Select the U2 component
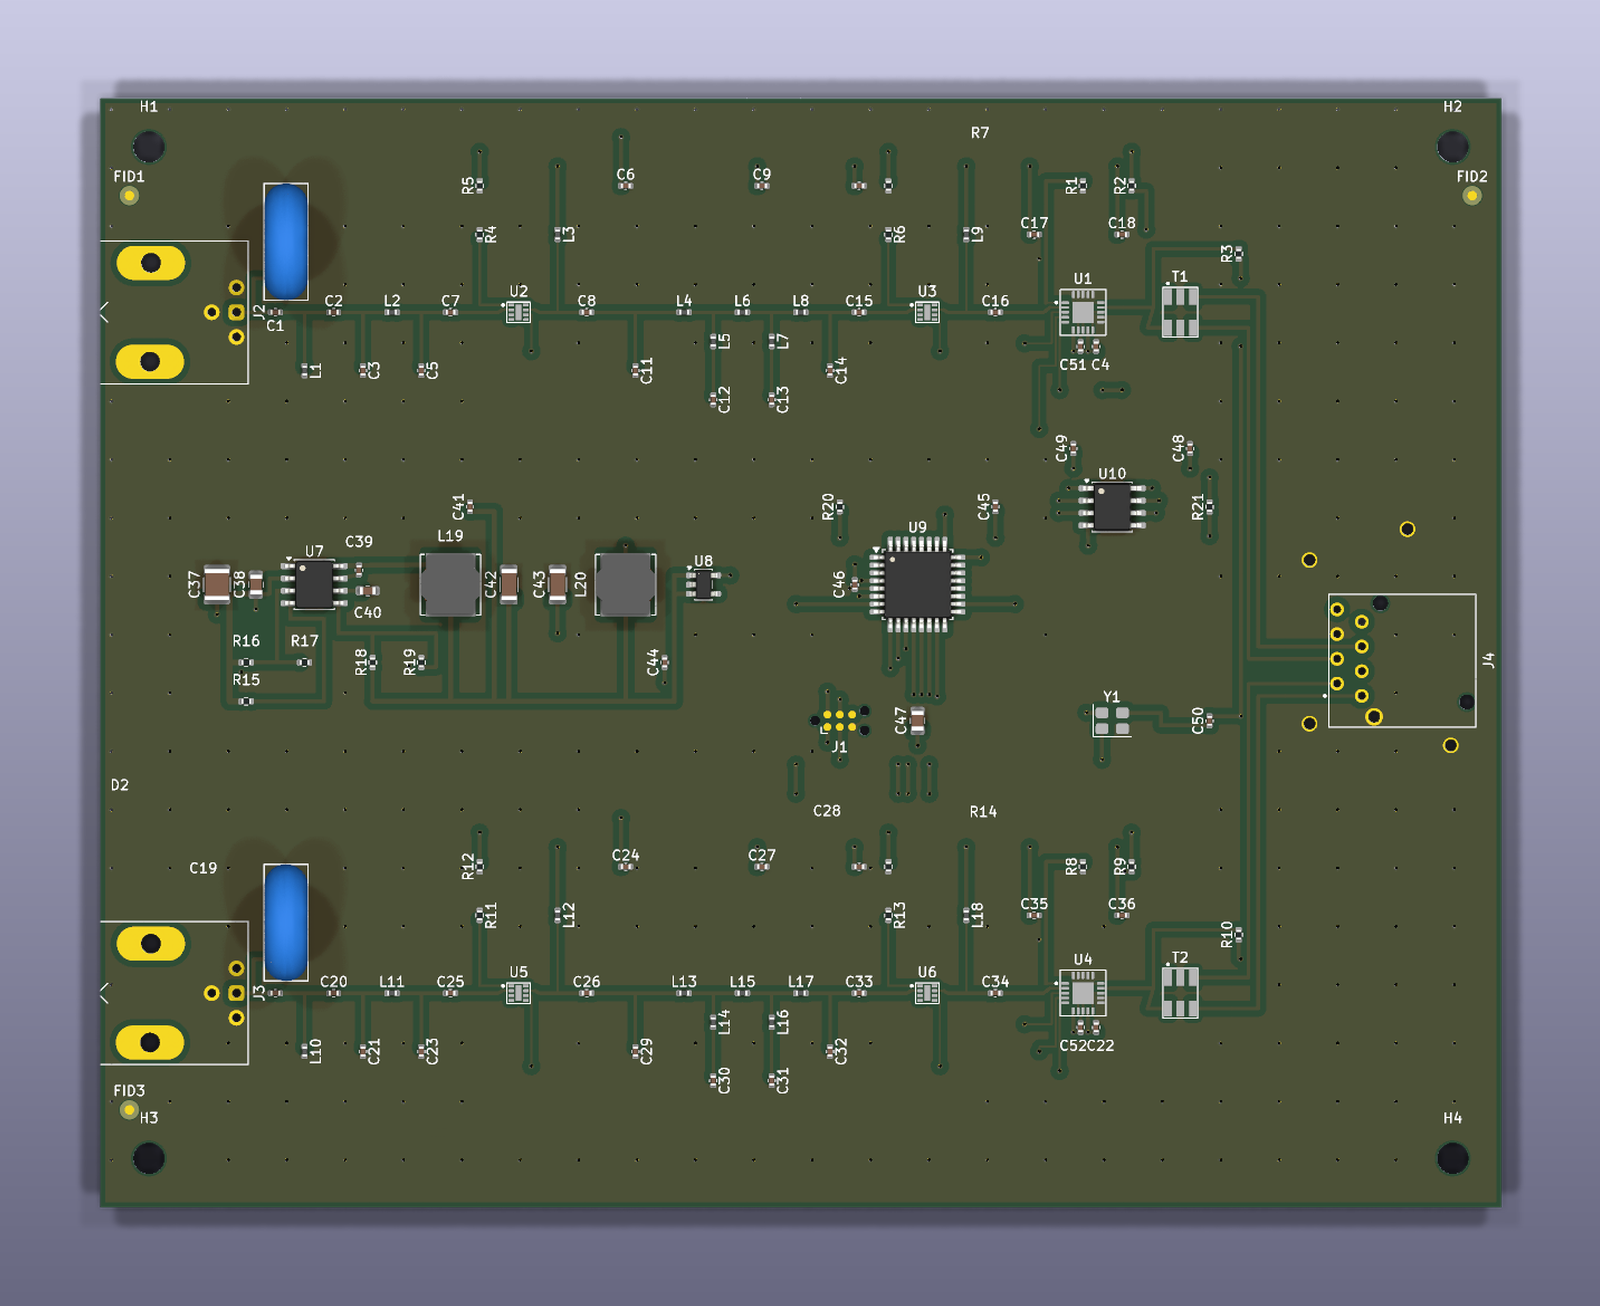This screenshot has height=1306, width=1600. point(518,312)
